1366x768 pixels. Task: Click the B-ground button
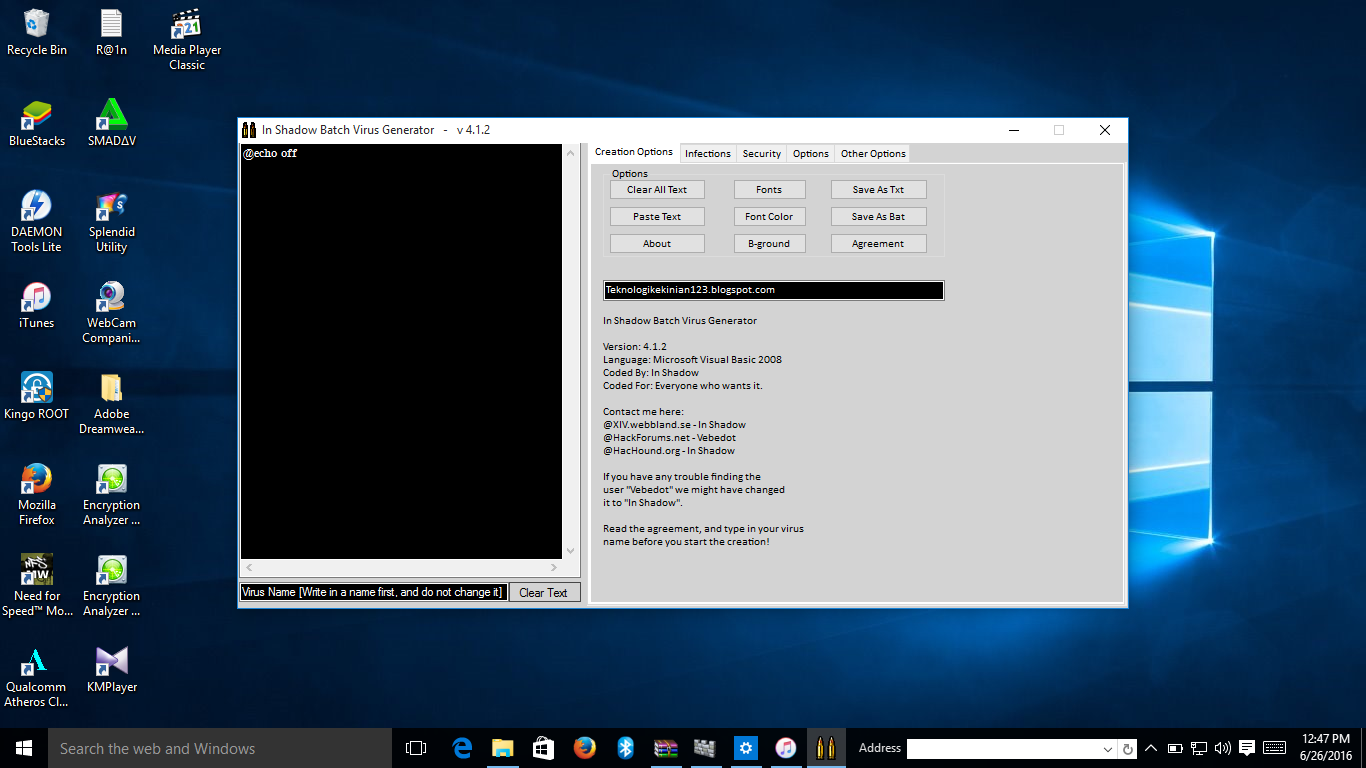click(x=769, y=243)
